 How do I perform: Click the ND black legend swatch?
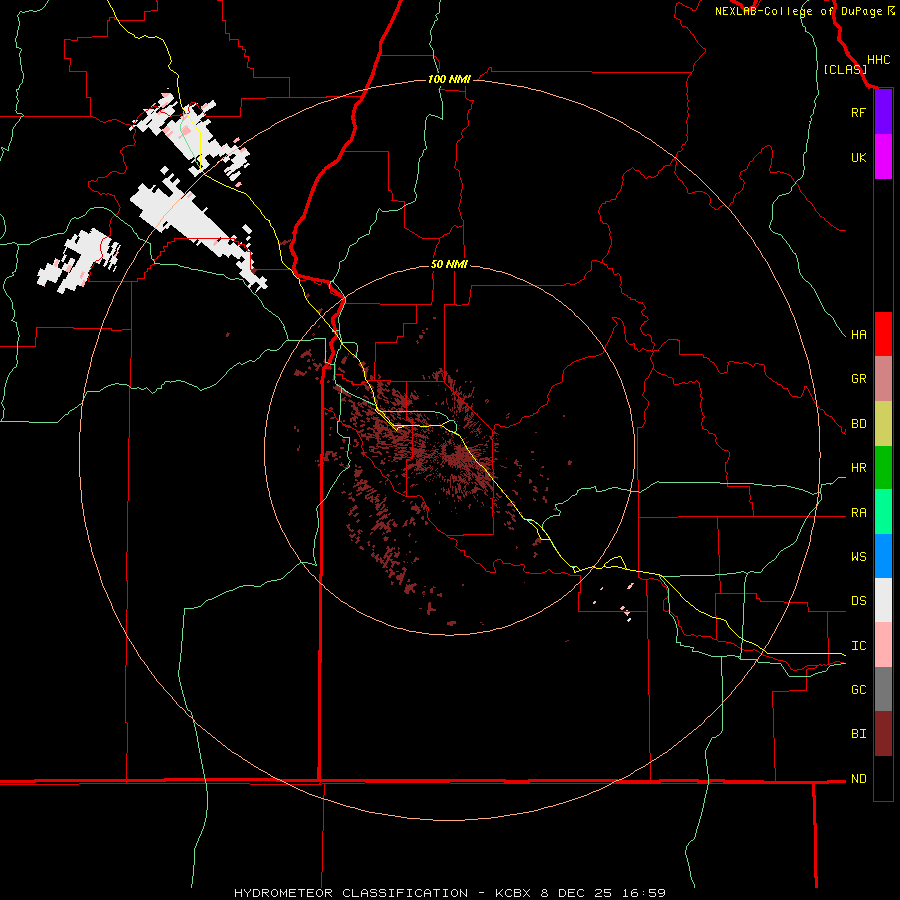pos(883,778)
